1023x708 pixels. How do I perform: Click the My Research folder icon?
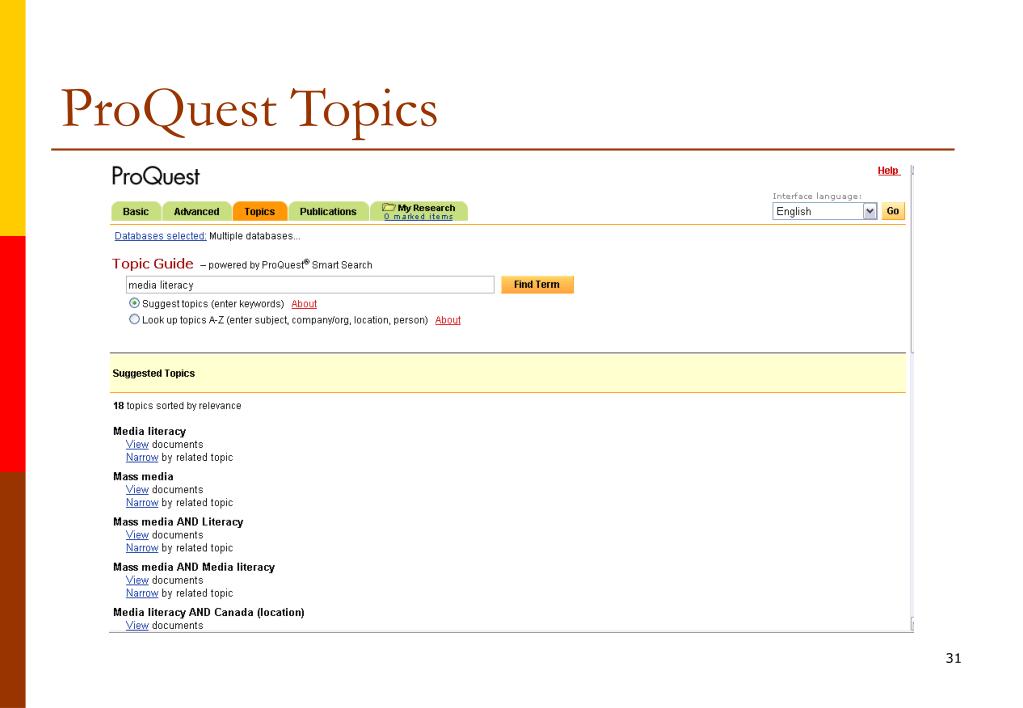click(389, 207)
